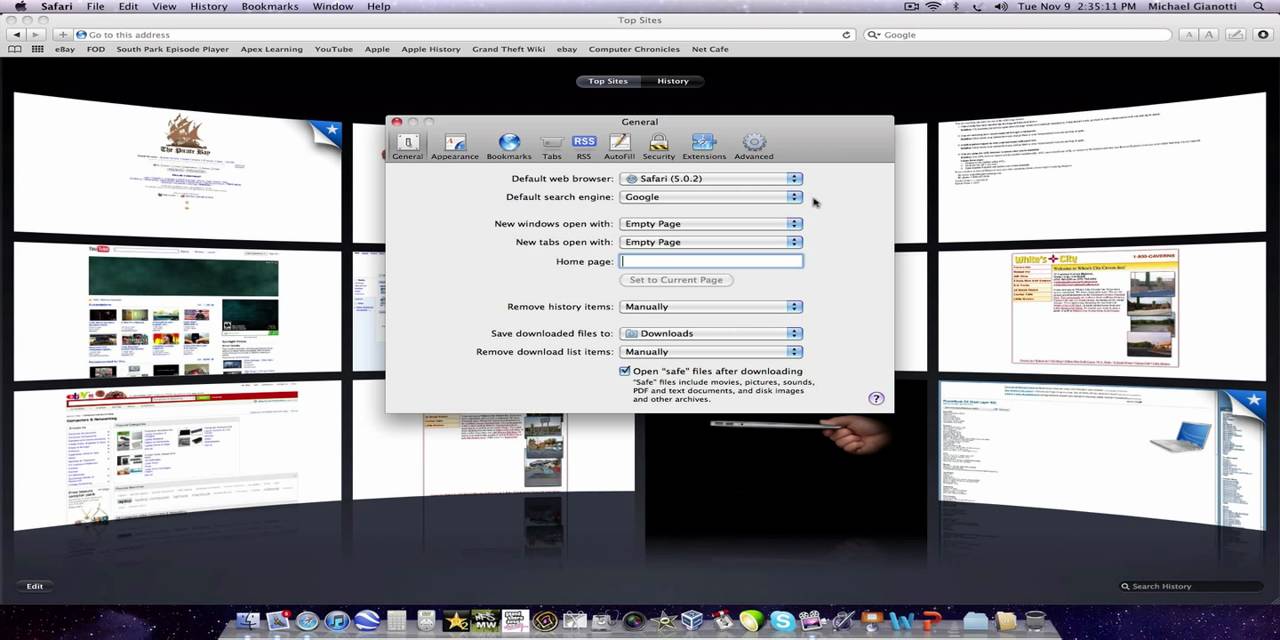
Task: Open Spotlight search magnifier in menu bar
Action: (x=1259, y=6)
